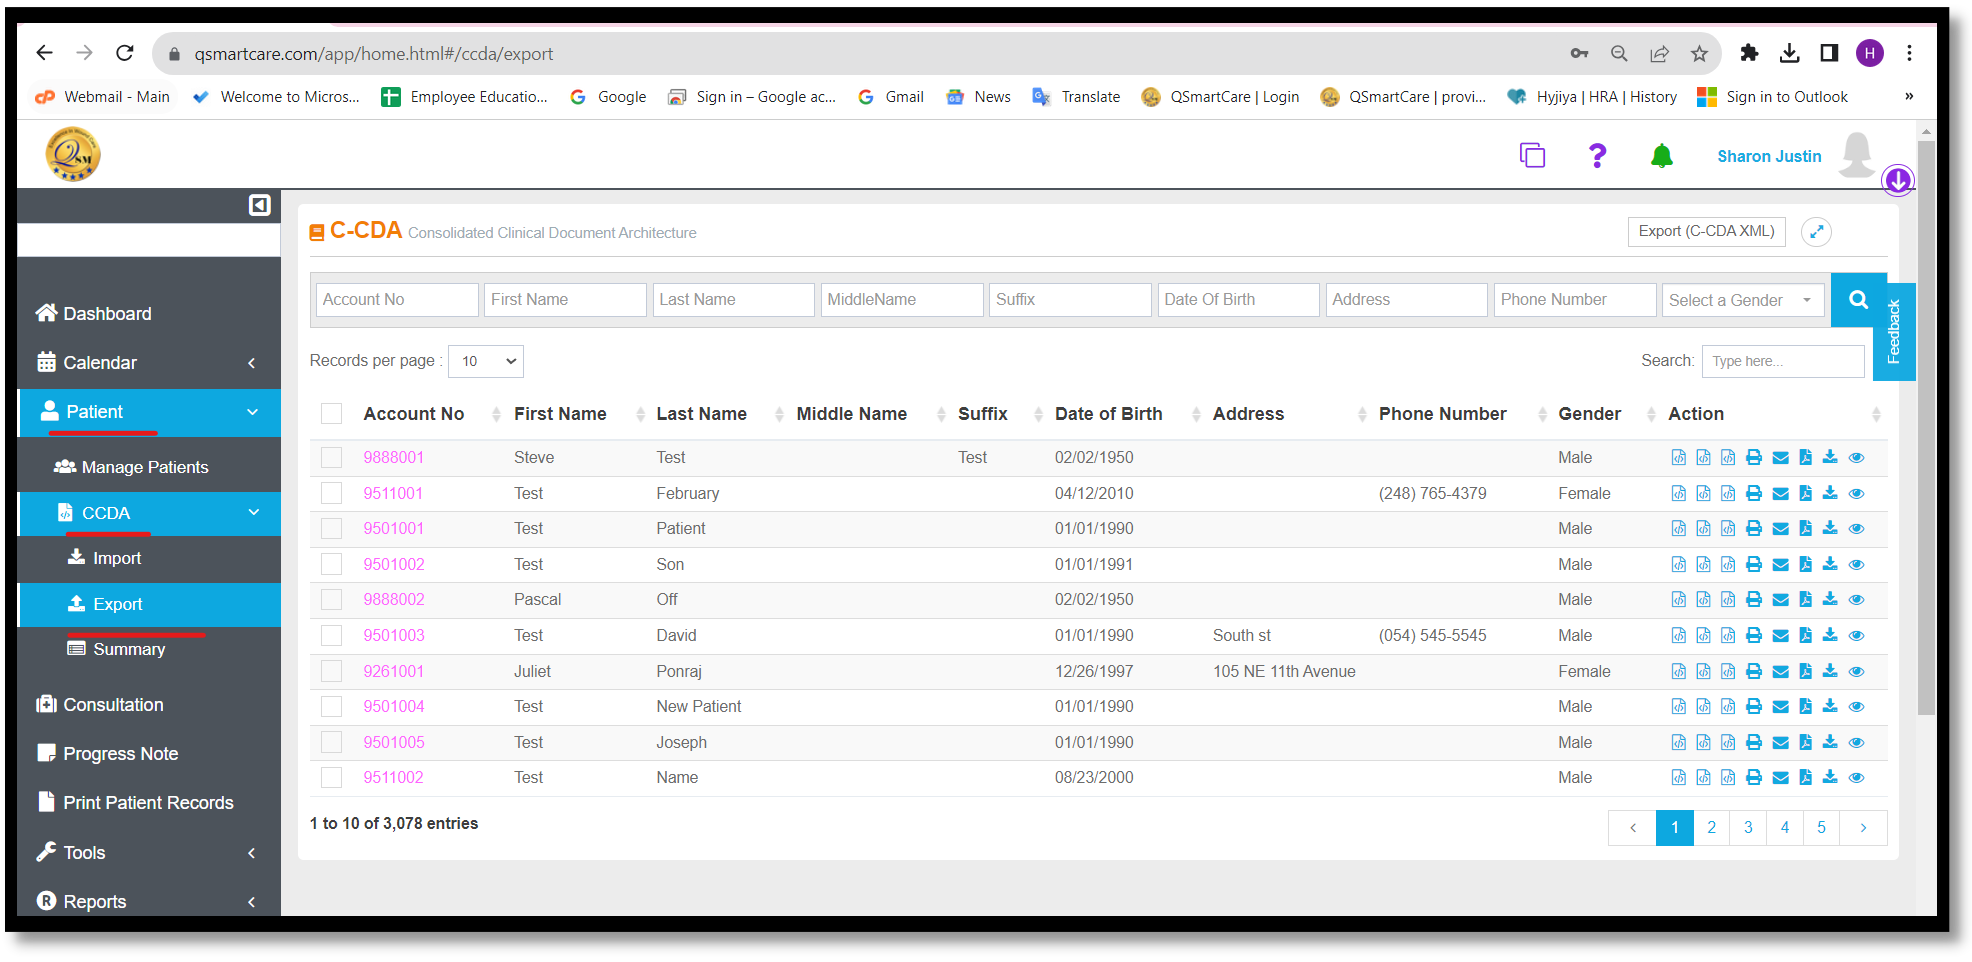Go to page 3 of results
This screenshot has height=962, width=1972.
click(1748, 828)
